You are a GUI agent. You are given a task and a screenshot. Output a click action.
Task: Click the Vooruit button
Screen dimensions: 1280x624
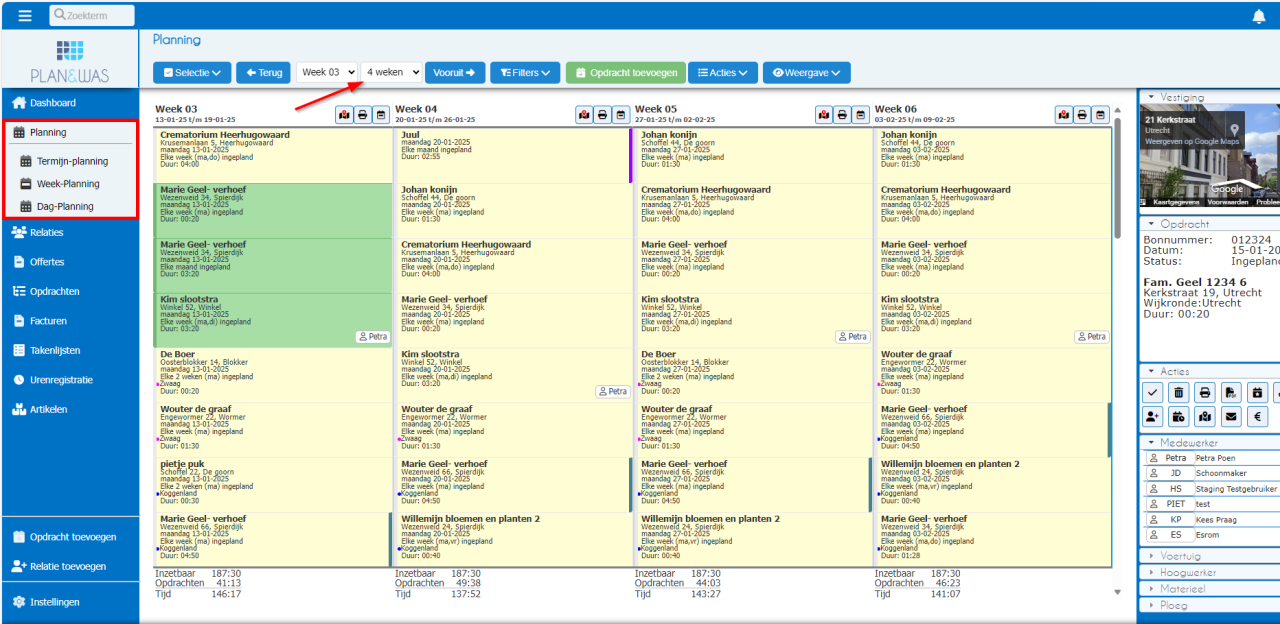pos(455,73)
